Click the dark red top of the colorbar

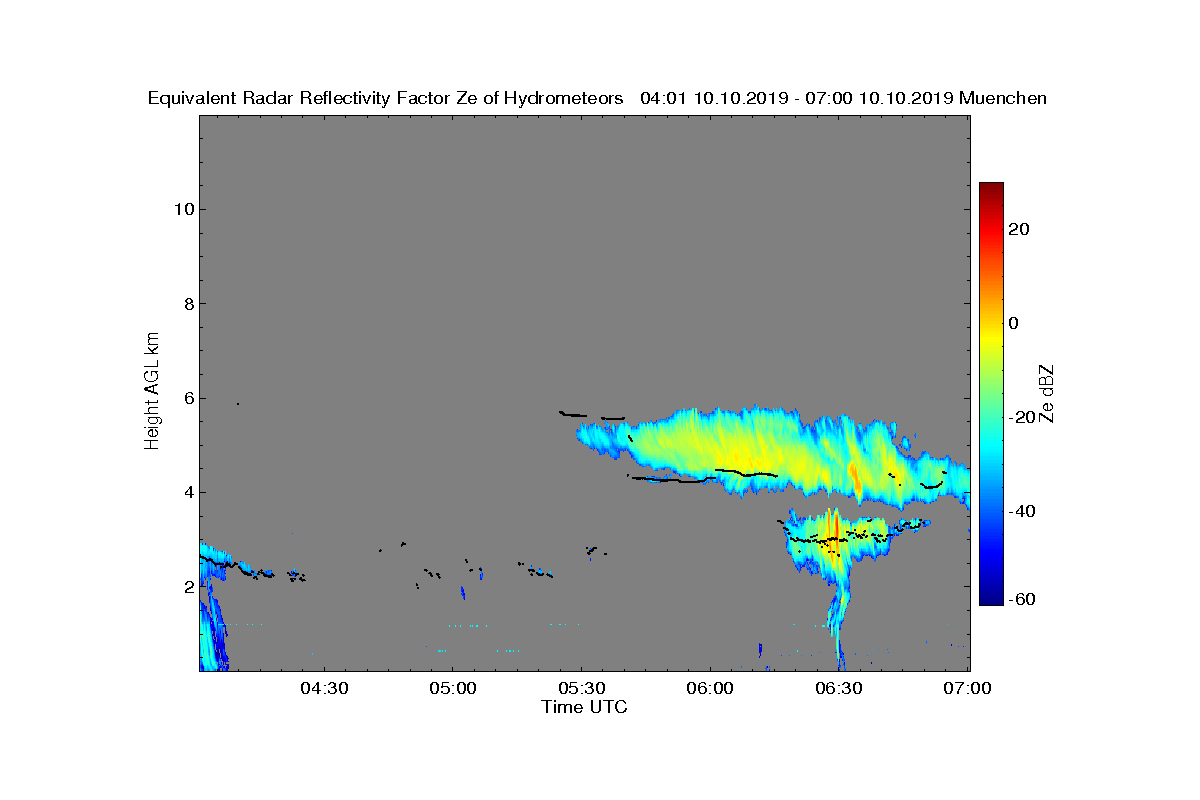[x=991, y=188]
